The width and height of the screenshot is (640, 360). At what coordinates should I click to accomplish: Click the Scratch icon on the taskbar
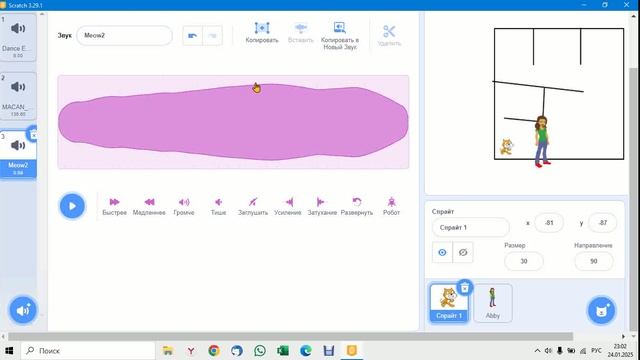[x=352, y=351]
